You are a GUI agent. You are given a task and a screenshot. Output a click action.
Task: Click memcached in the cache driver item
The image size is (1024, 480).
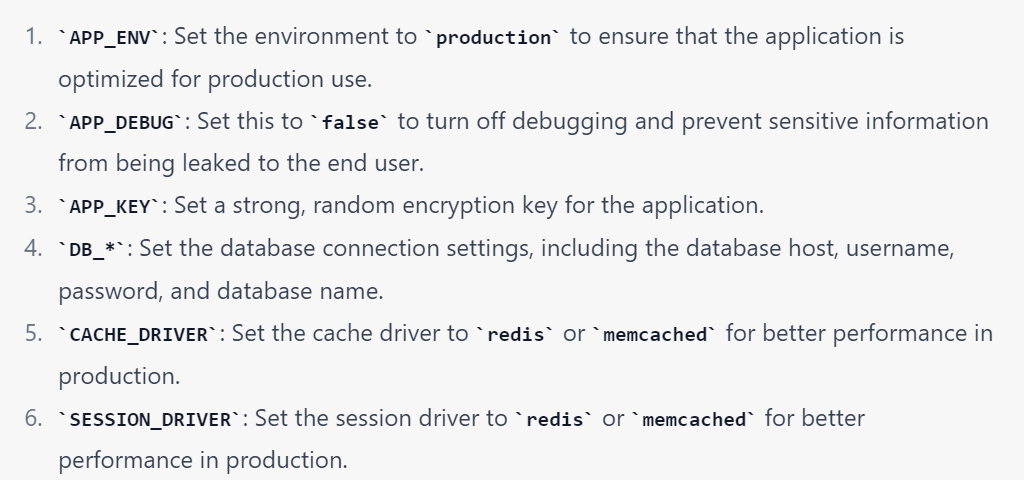pyautogui.click(x=655, y=335)
